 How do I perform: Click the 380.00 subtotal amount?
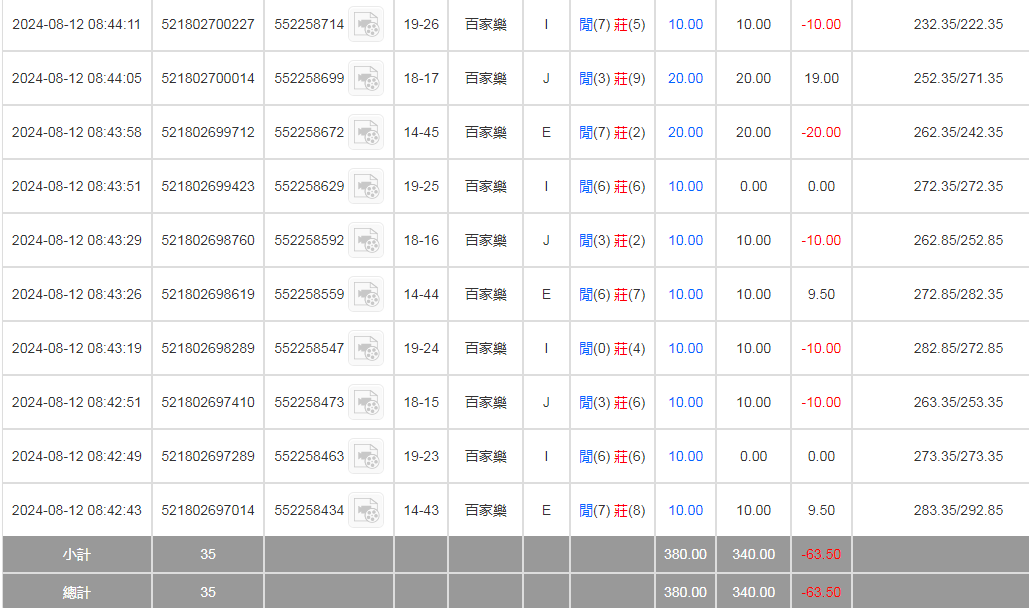(x=685, y=554)
